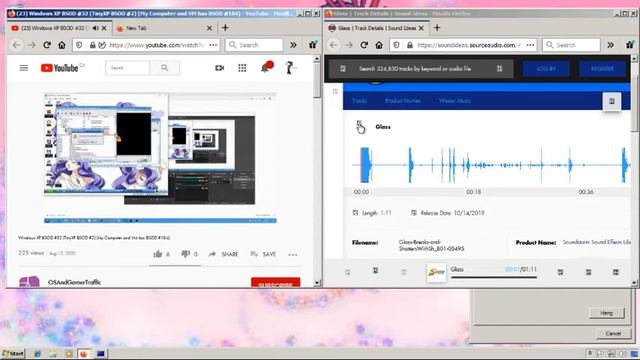This screenshot has height=360, width=640.
Task: Open more actions ellipsis under video
Action: click(x=293, y=254)
